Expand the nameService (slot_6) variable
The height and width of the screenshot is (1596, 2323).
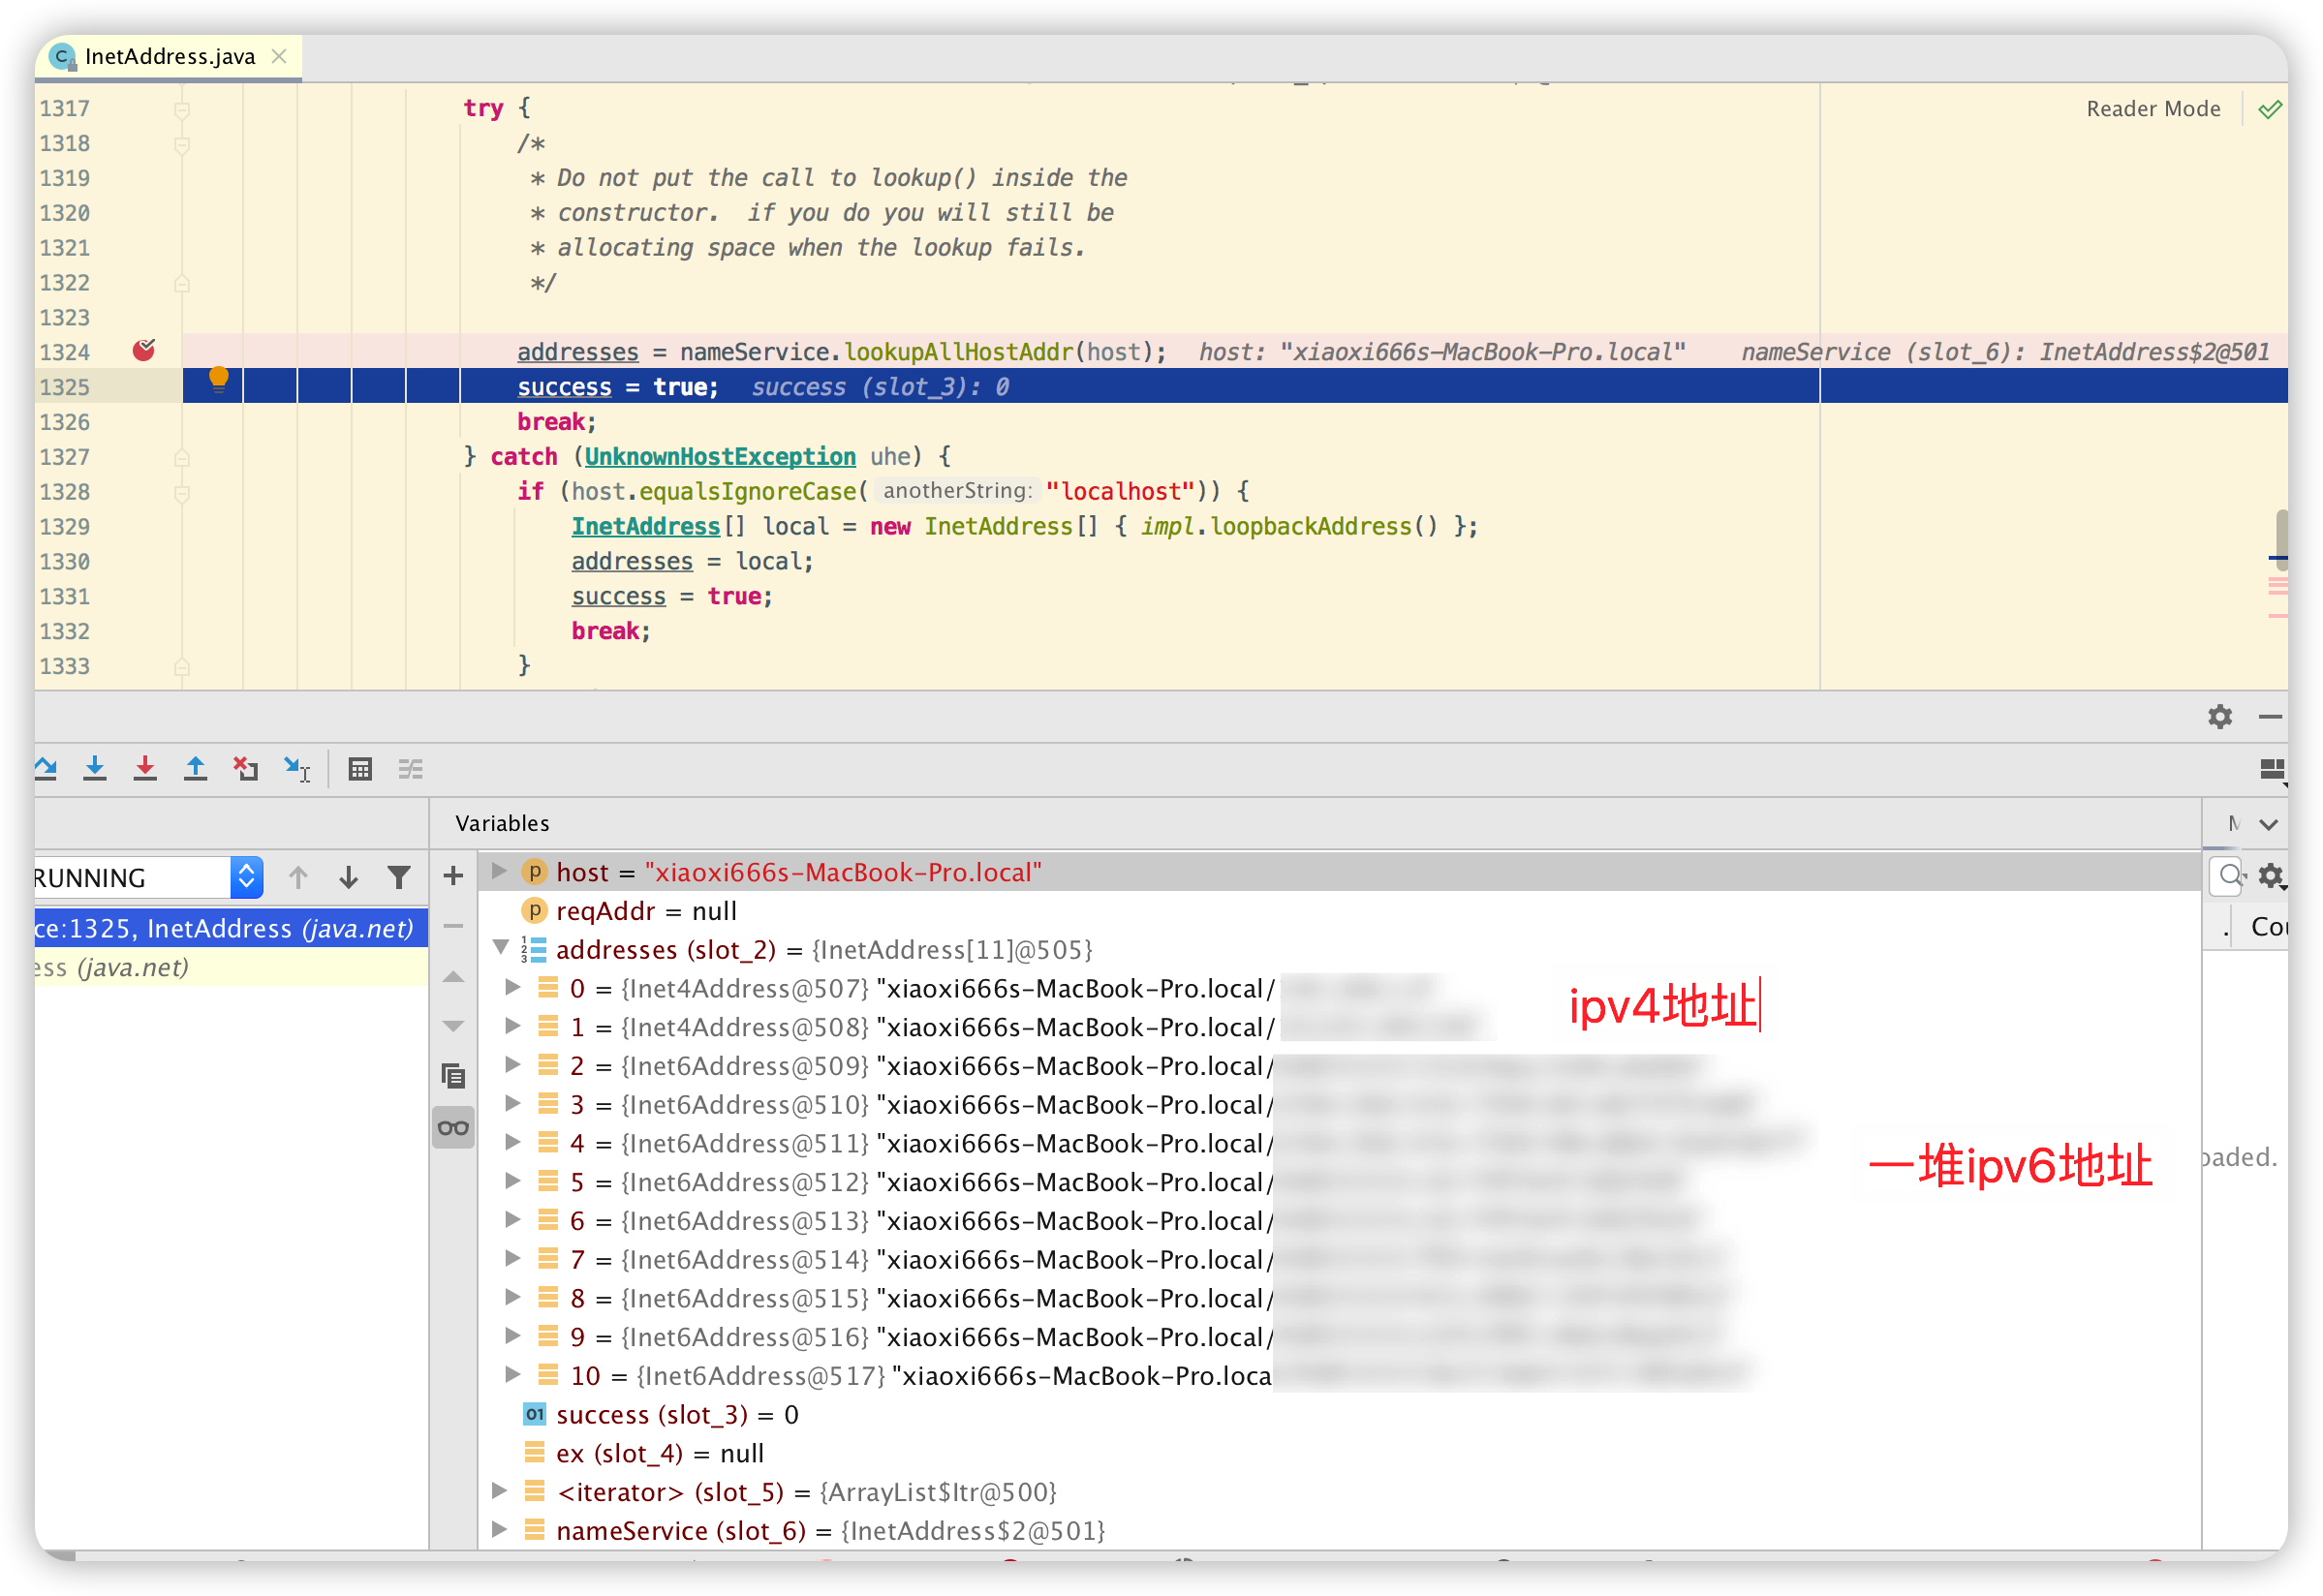click(x=499, y=1528)
